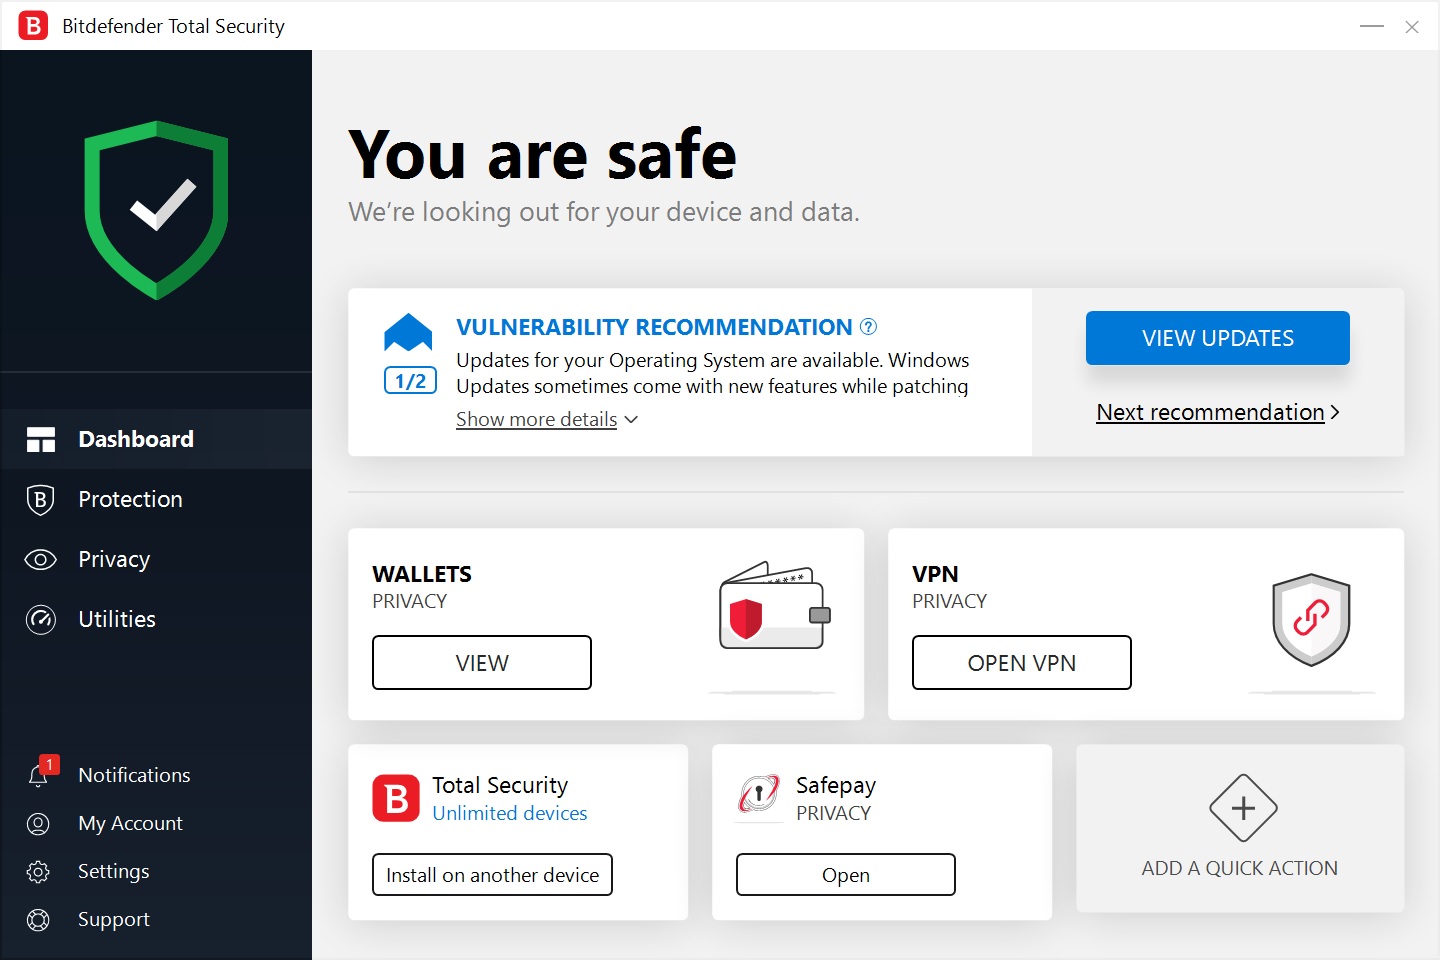1440x960 pixels.
Task: Click the Unlimited devices link
Action: tap(510, 813)
